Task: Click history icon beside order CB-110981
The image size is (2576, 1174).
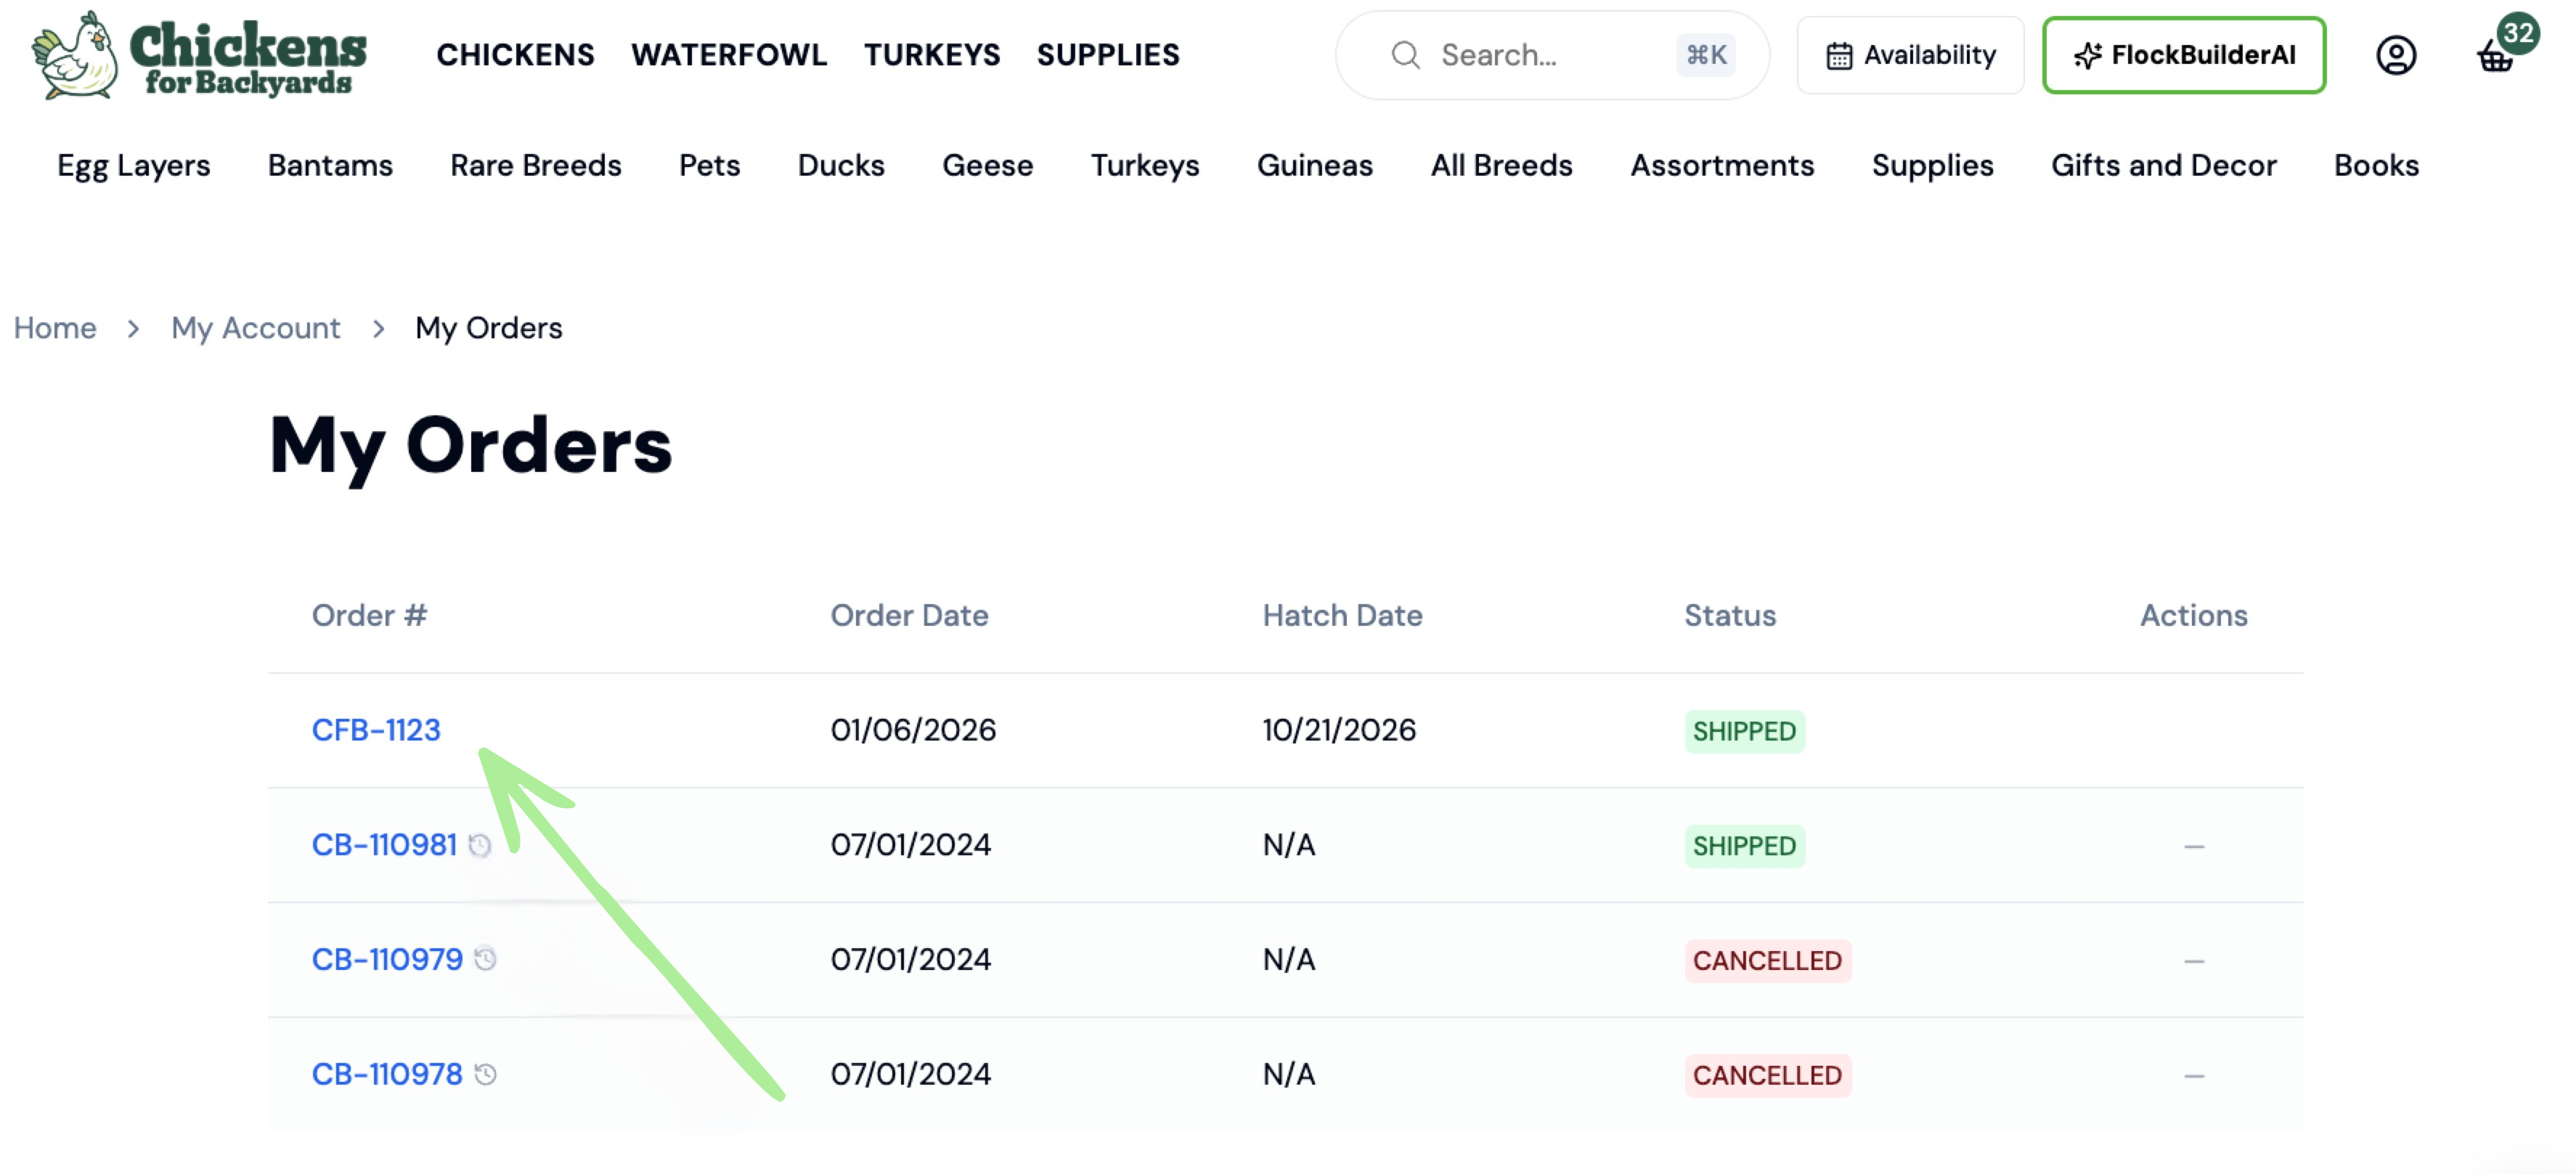Action: pyautogui.click(x=480, y=846)
